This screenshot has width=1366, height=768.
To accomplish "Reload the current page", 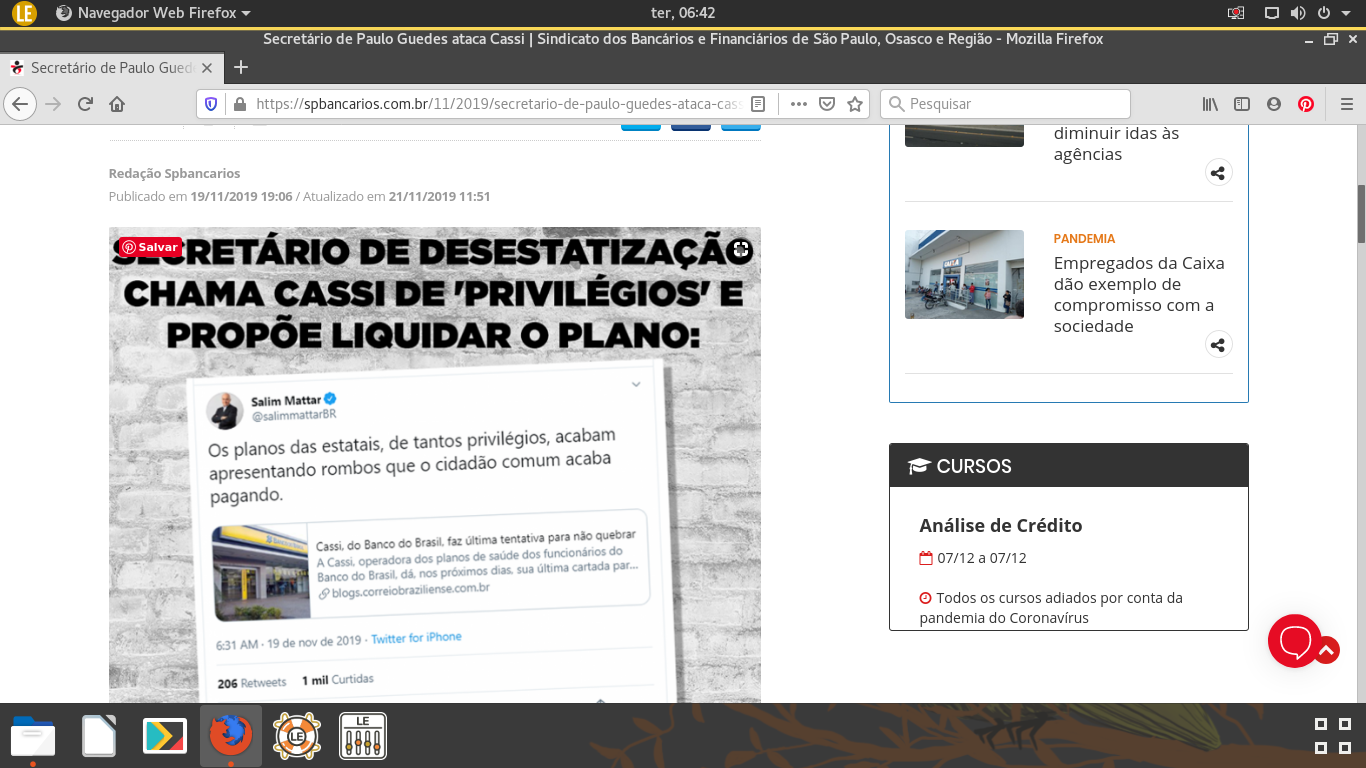I will 86,104.
